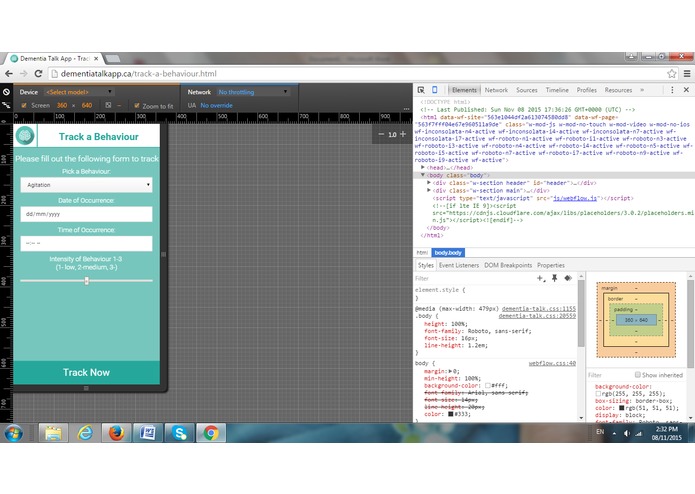Click the #333 color swatch
695x494 pixels.
tap(450, 414)
